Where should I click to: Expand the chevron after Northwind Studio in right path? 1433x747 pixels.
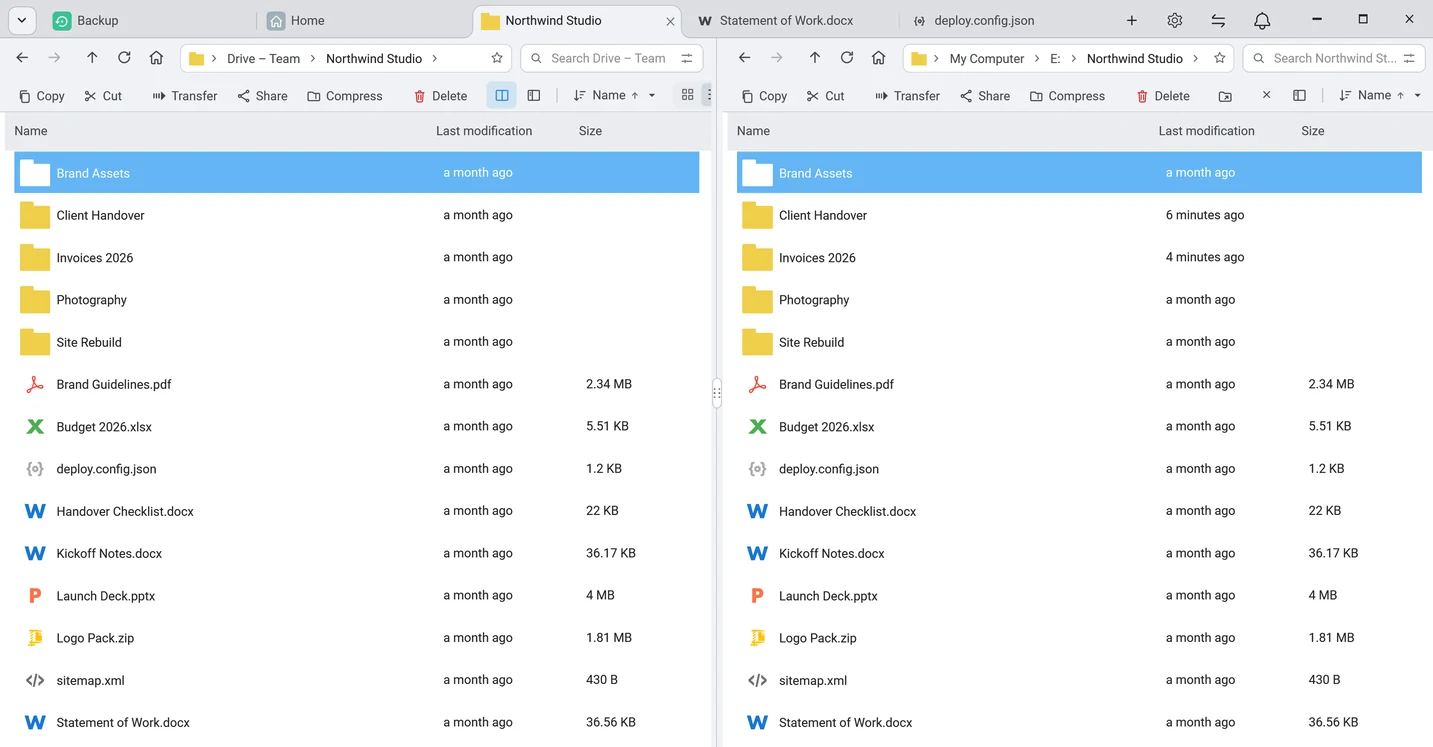pyautogui.click(x=1195, y=58)
